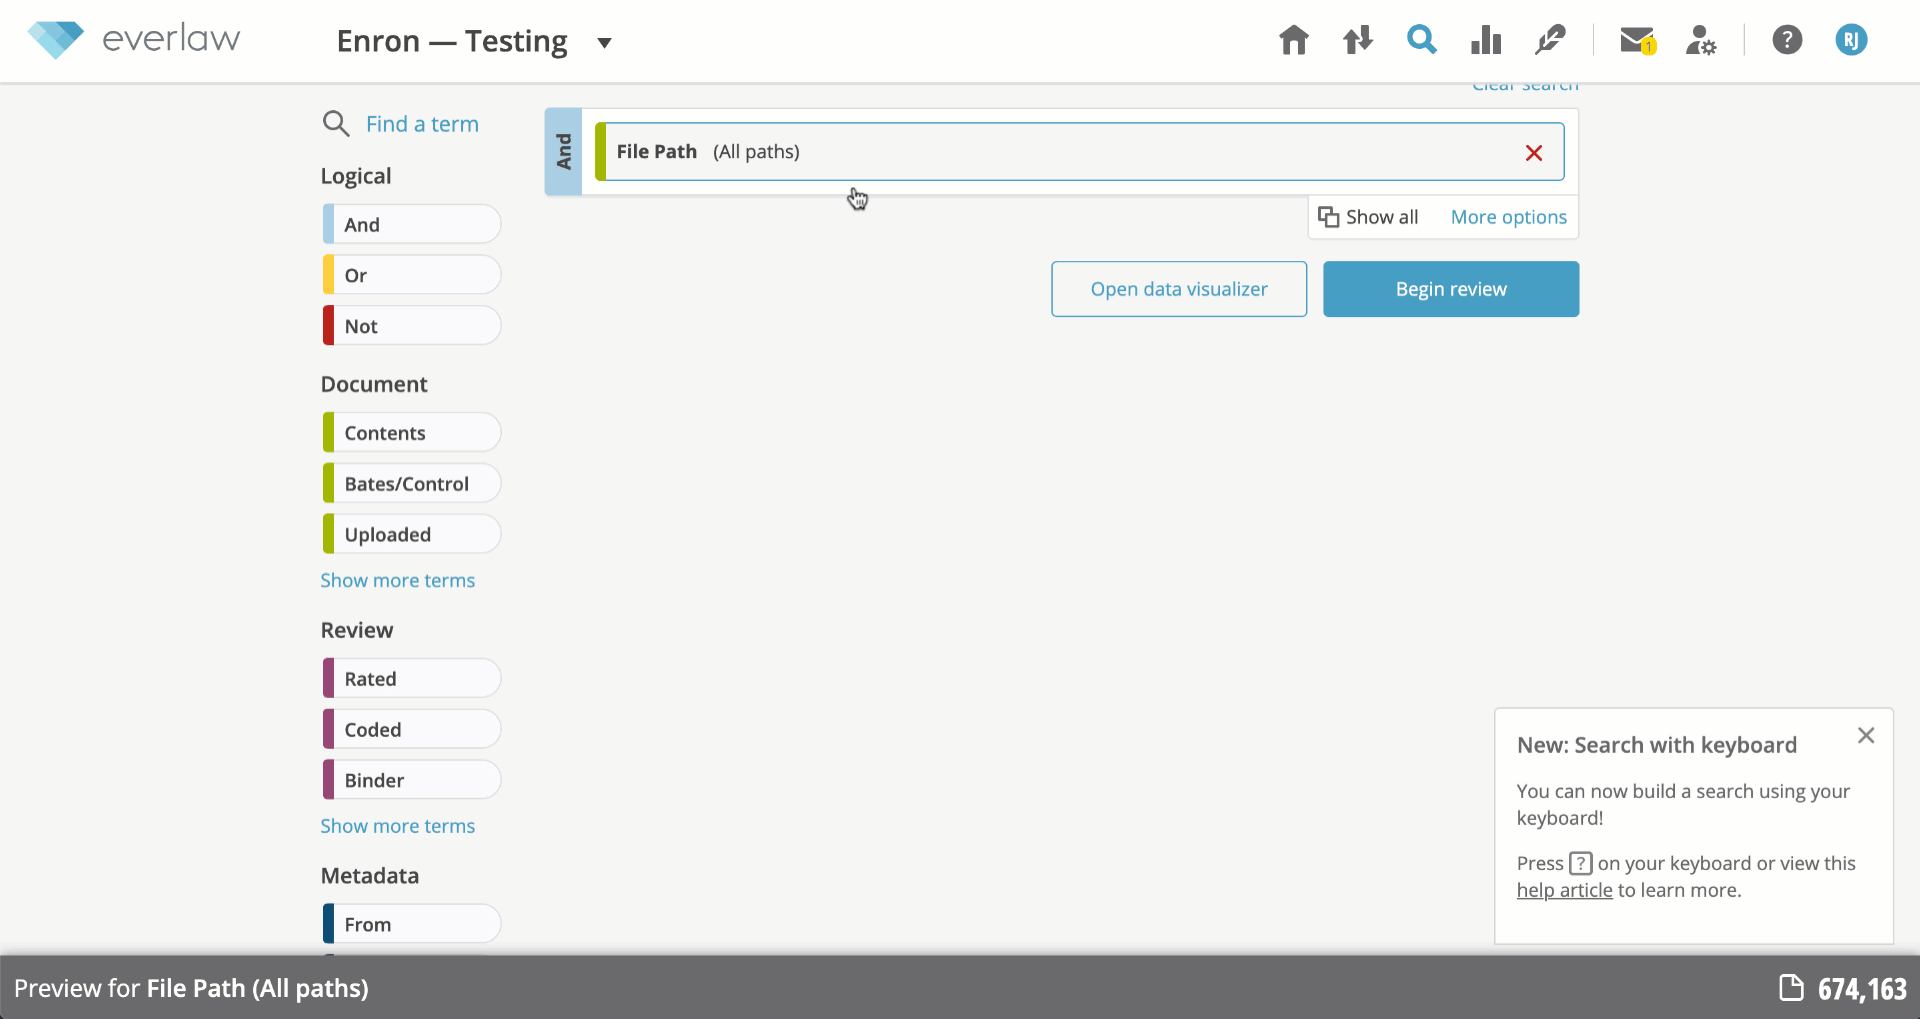Click the Preview for File Path text
This screenshot has height=1019, width=1920.
tap(191, 989)
